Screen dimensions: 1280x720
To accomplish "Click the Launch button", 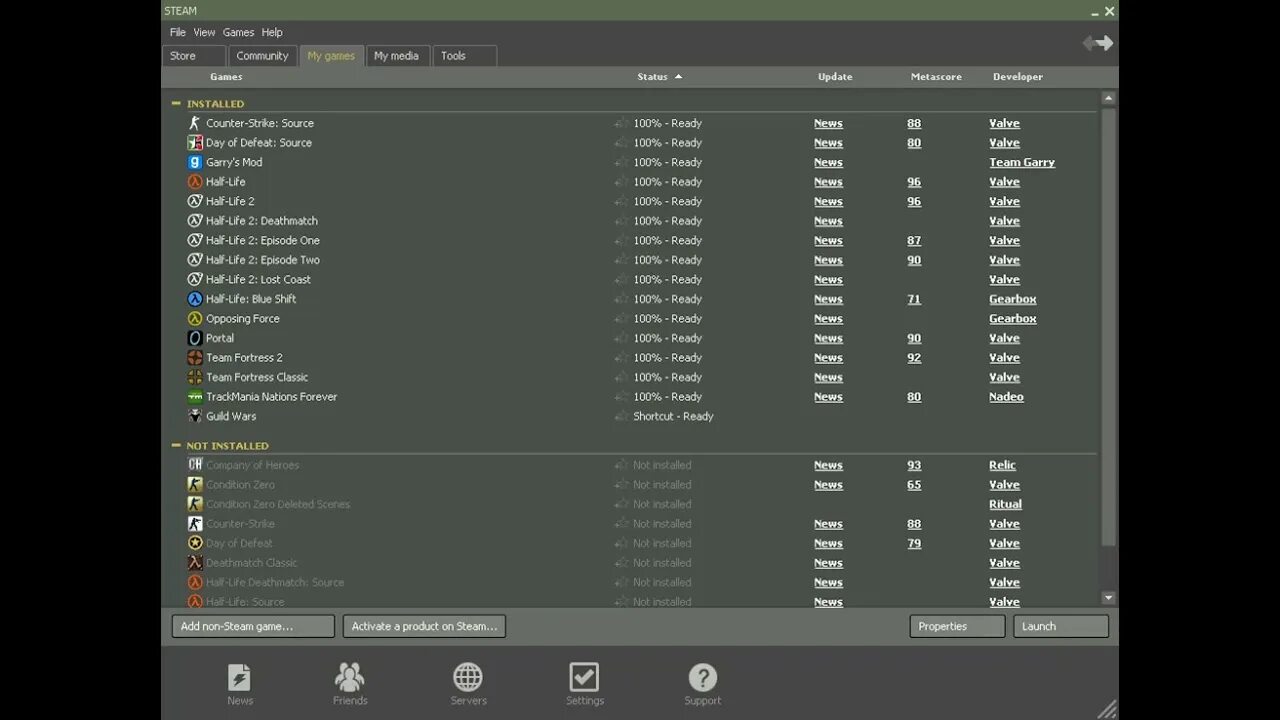I will [x=1061, y=626].
